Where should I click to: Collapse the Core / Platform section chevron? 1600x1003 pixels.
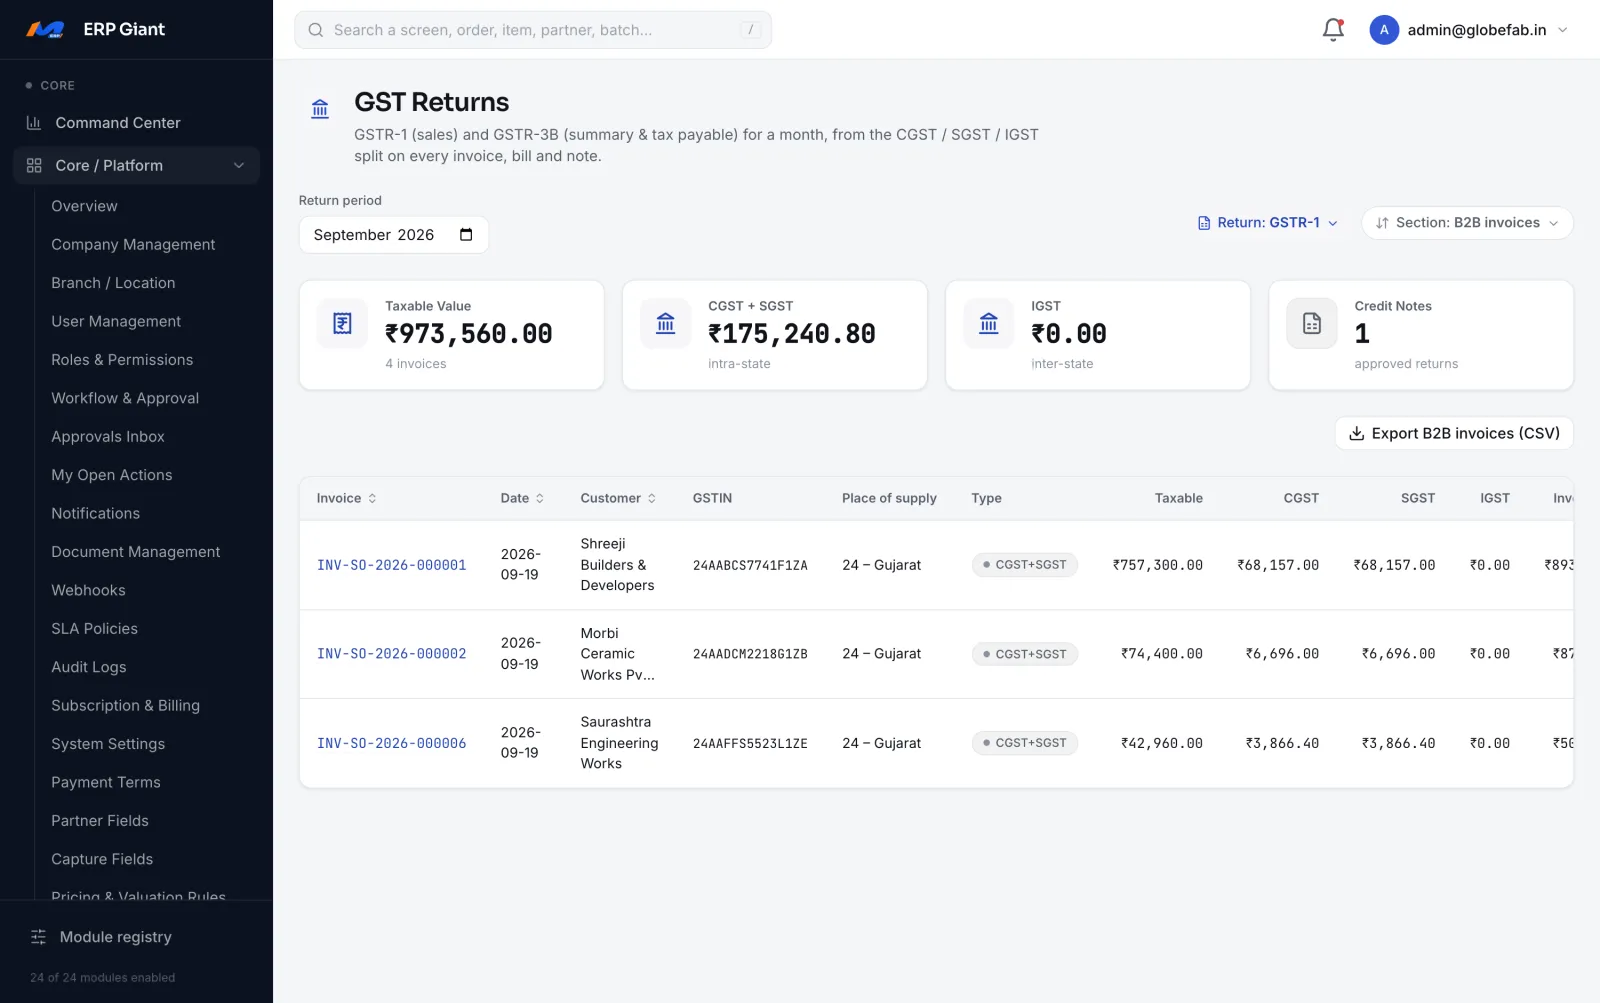pos(239,165)
